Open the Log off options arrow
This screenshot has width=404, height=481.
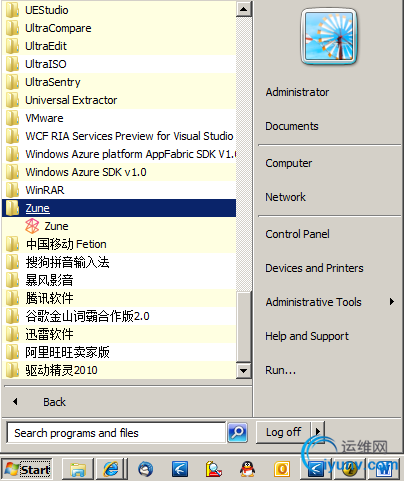pyautogui.click(x=317, y=432)
